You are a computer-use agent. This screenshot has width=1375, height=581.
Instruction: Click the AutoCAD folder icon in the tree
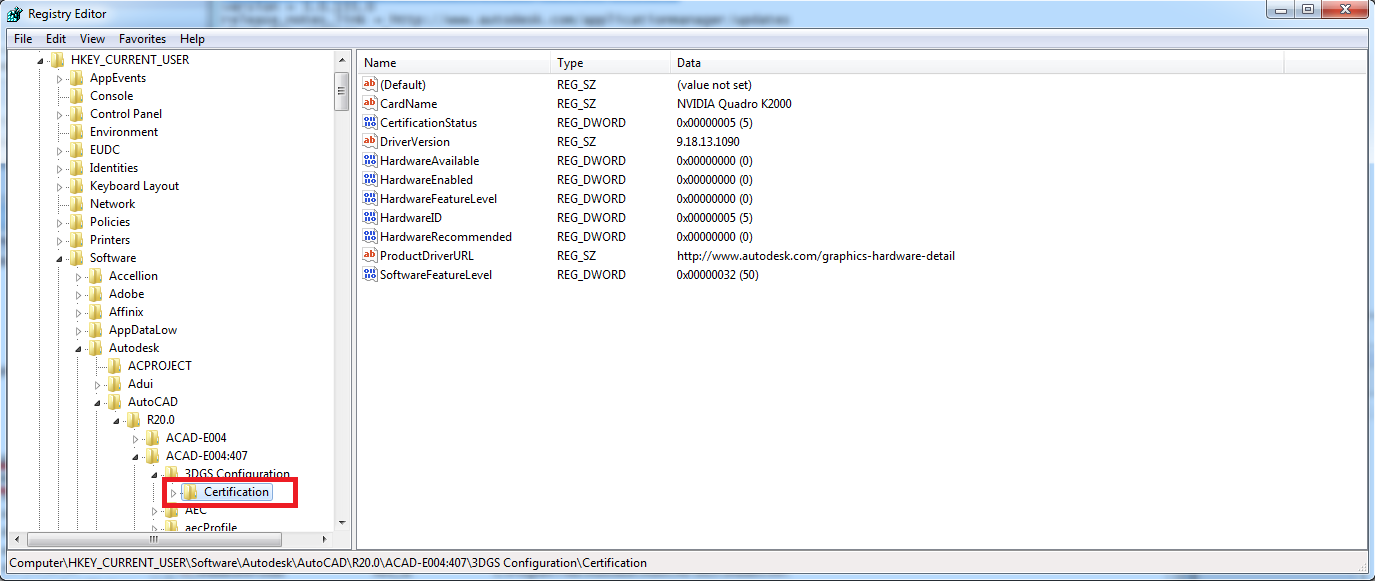[116, 401]
